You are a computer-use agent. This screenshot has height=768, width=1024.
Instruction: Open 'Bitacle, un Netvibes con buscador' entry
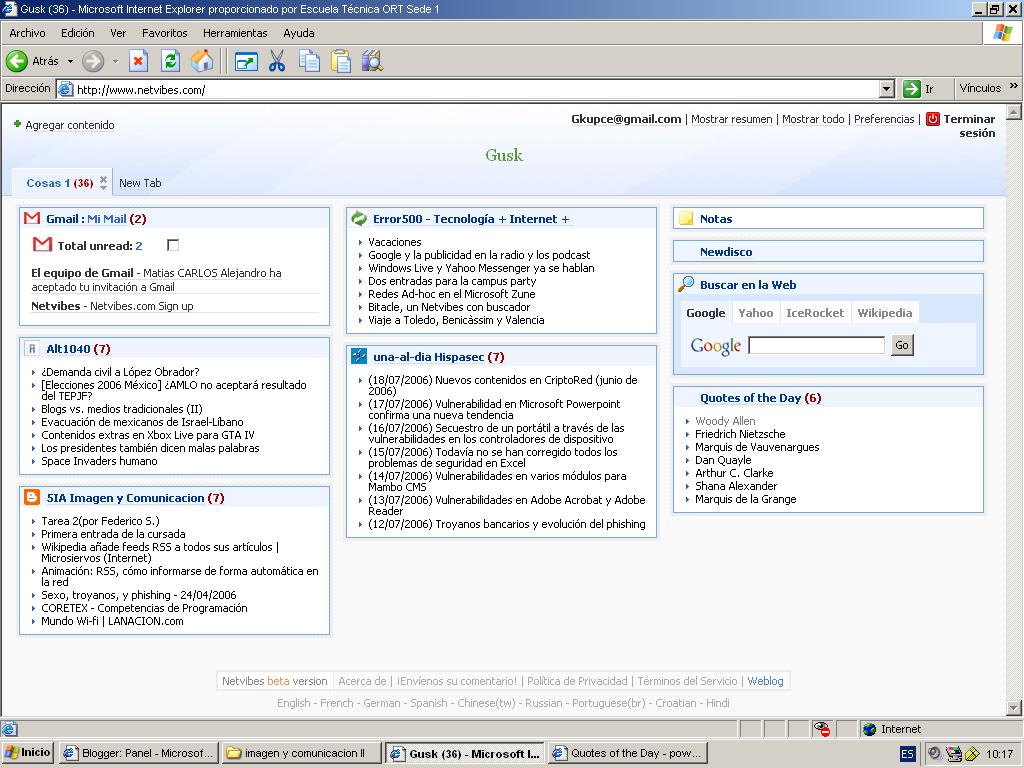coord(449,307)
